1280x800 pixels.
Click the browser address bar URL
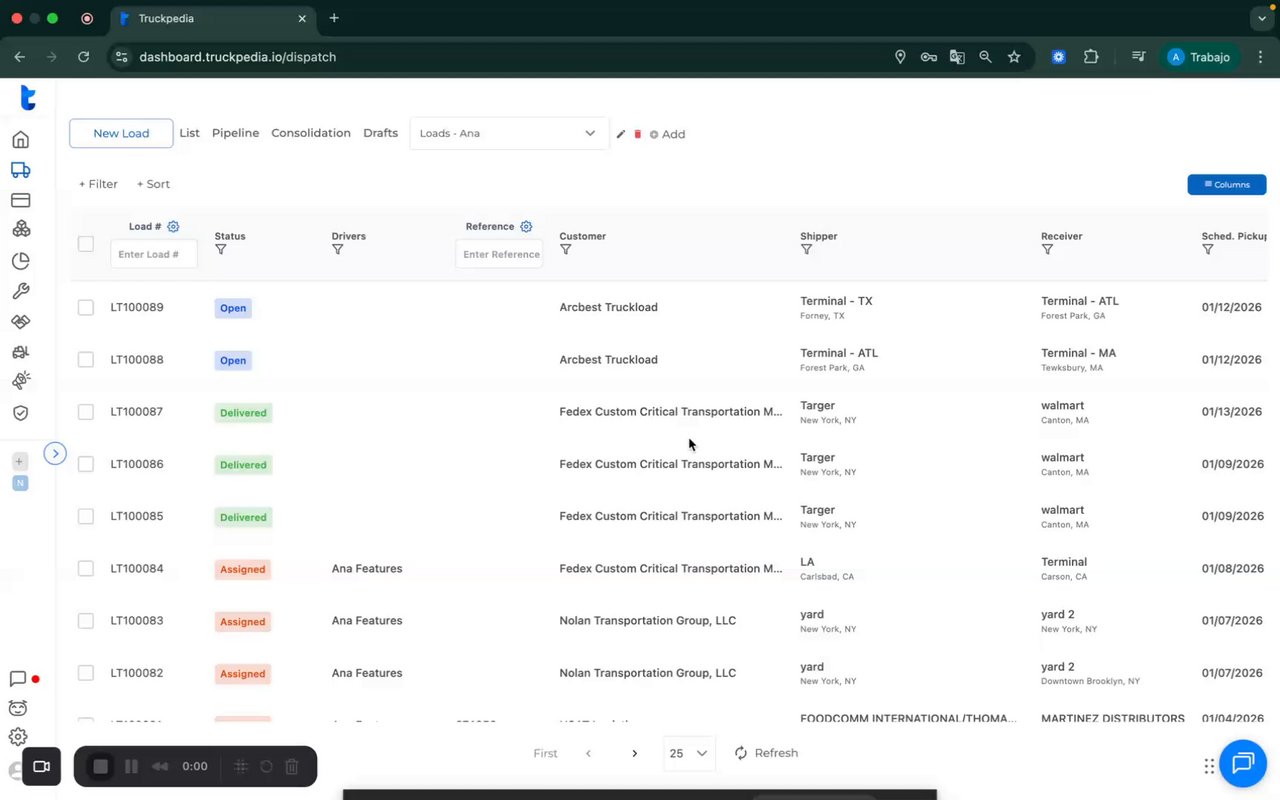click(237, 57)
